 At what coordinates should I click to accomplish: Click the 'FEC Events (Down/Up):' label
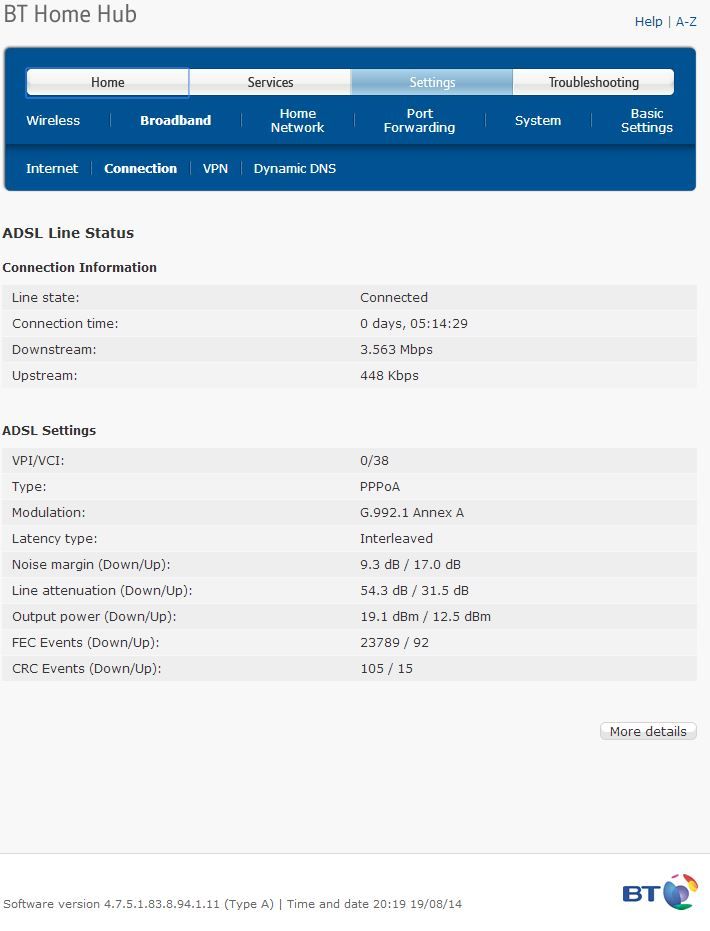85,643
